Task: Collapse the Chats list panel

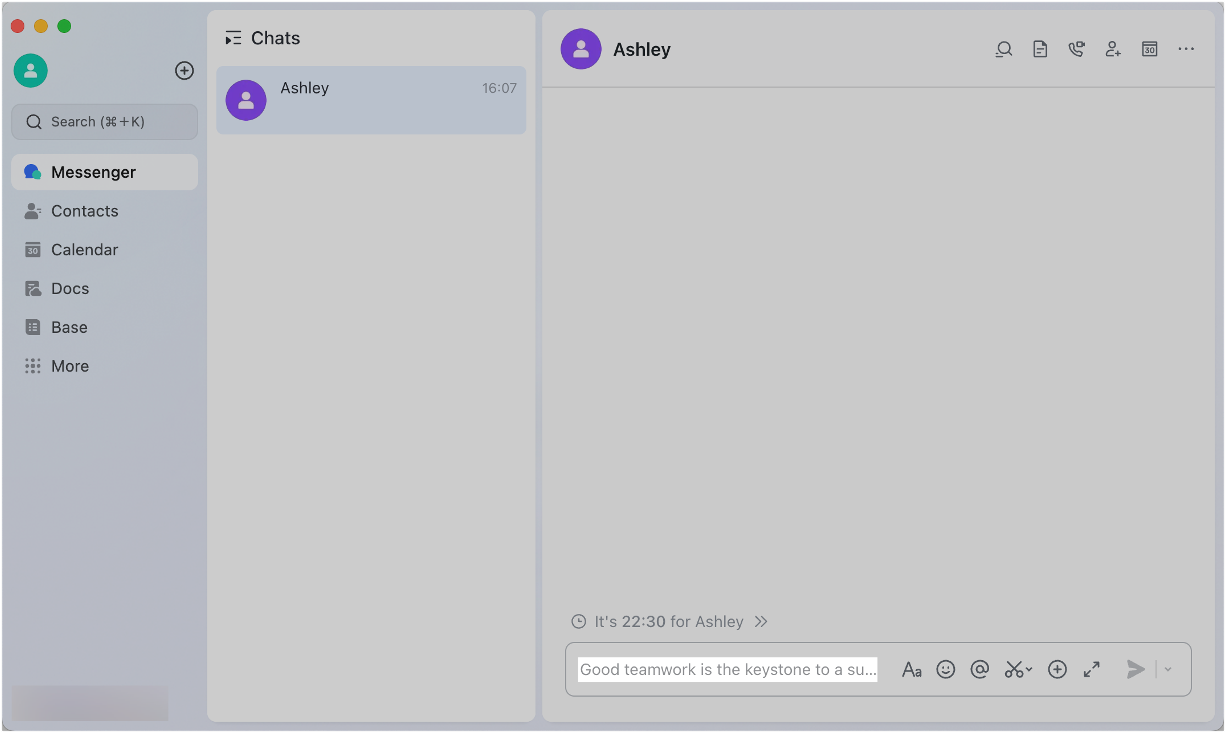Action: pos(233,37)
